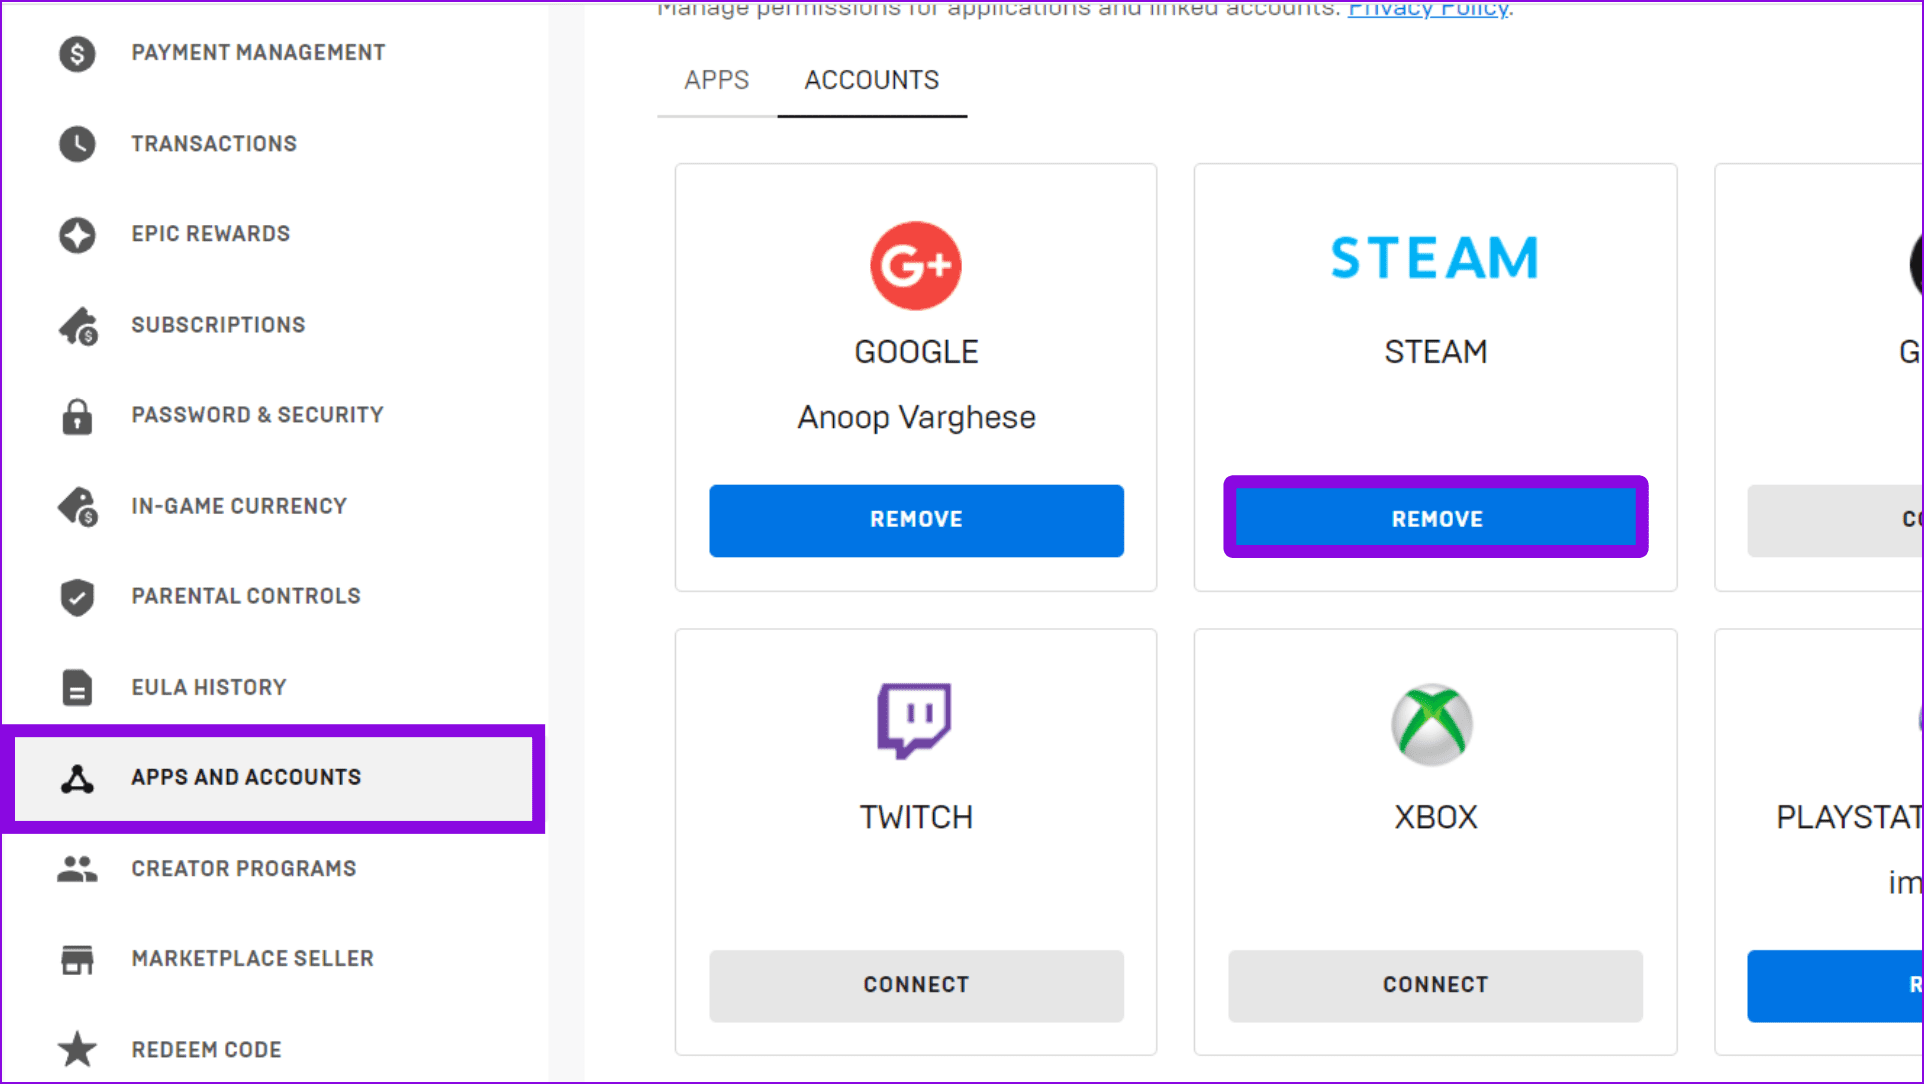
Task: Open EULA History page
Action: point(209,688)
